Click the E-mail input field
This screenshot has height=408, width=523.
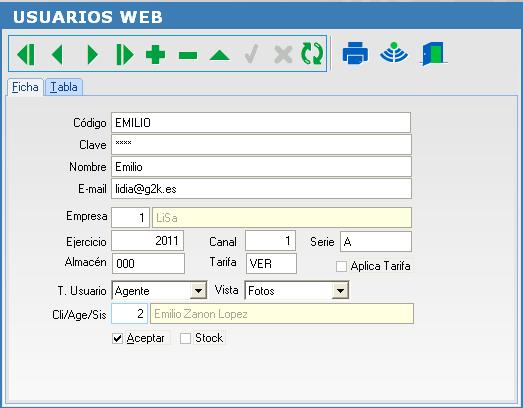[261, 189]
